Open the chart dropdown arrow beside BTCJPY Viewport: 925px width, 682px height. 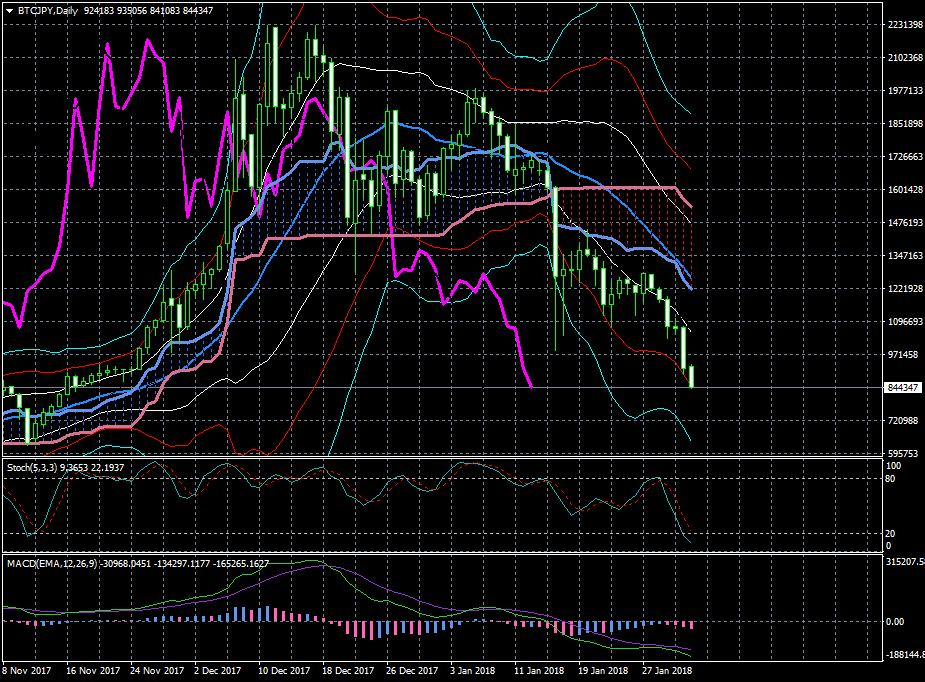9,10
